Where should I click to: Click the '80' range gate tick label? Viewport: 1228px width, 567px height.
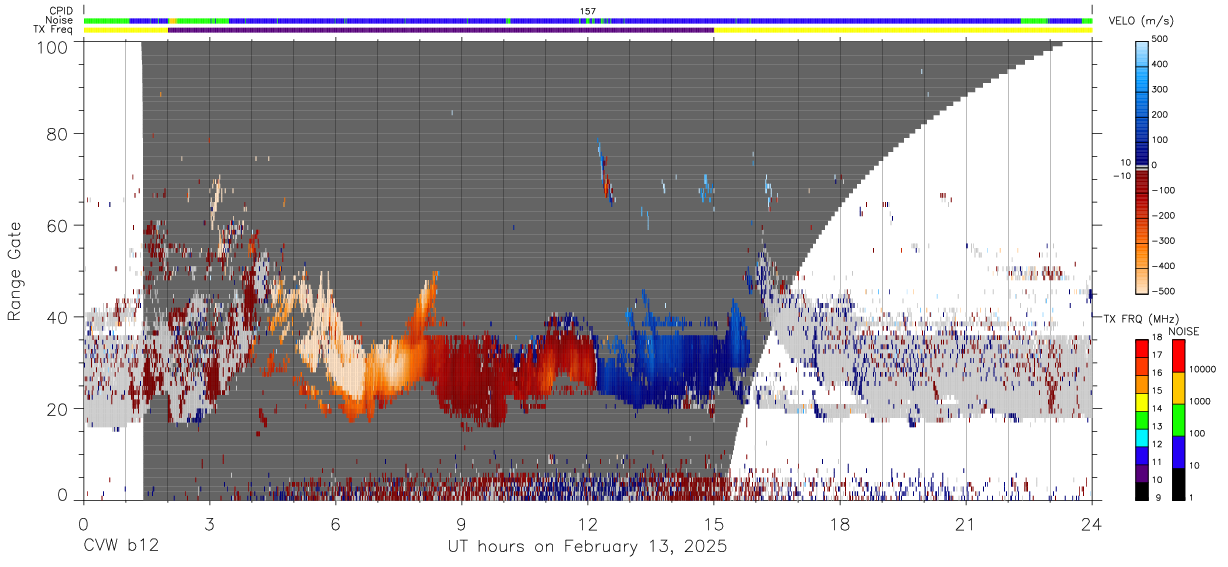click(59, 134)
